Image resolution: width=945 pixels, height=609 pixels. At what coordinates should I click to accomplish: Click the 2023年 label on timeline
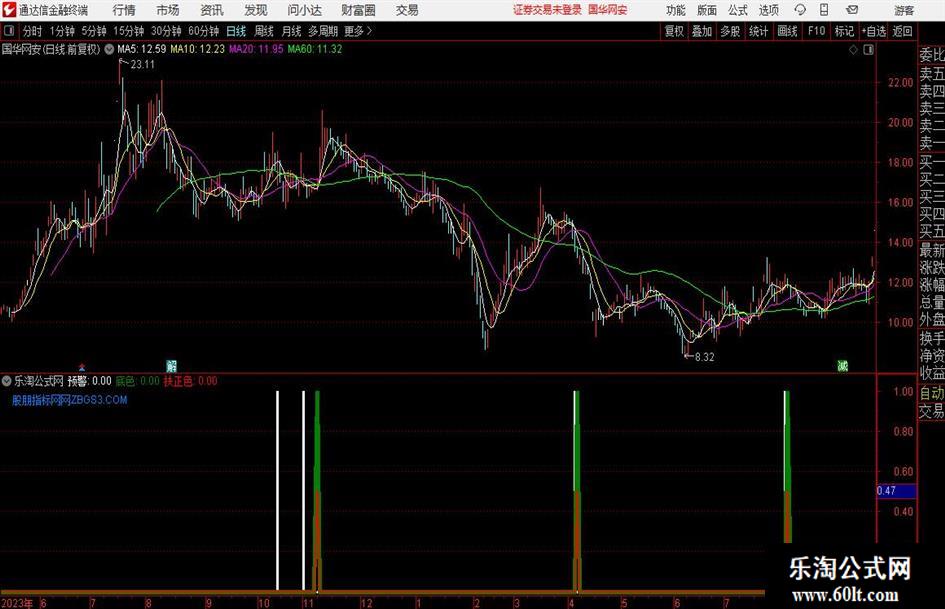click(x=17, y=603)
